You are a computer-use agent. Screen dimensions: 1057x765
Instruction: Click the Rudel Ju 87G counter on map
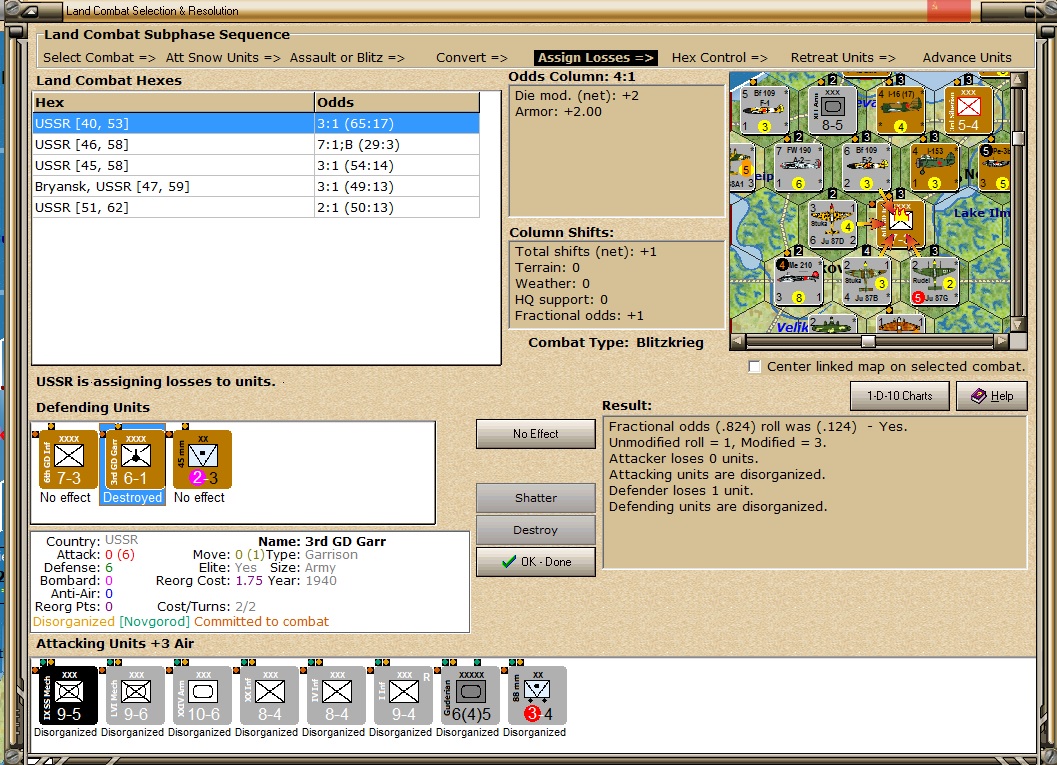[x=934, y=282]
